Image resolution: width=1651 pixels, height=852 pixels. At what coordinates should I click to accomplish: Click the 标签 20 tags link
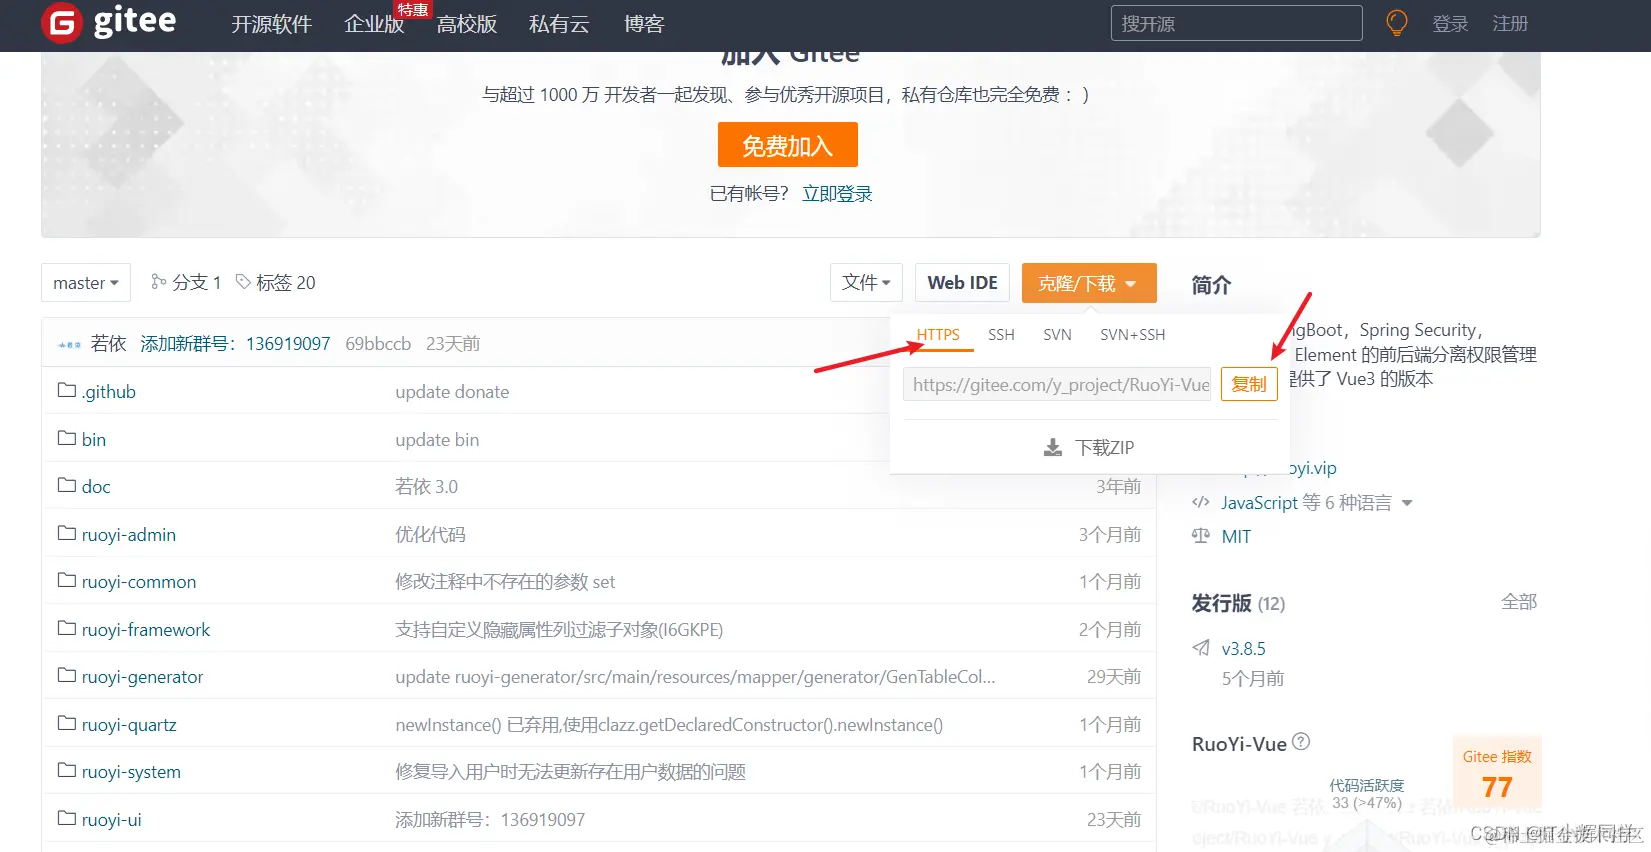[x=285, y=283]
